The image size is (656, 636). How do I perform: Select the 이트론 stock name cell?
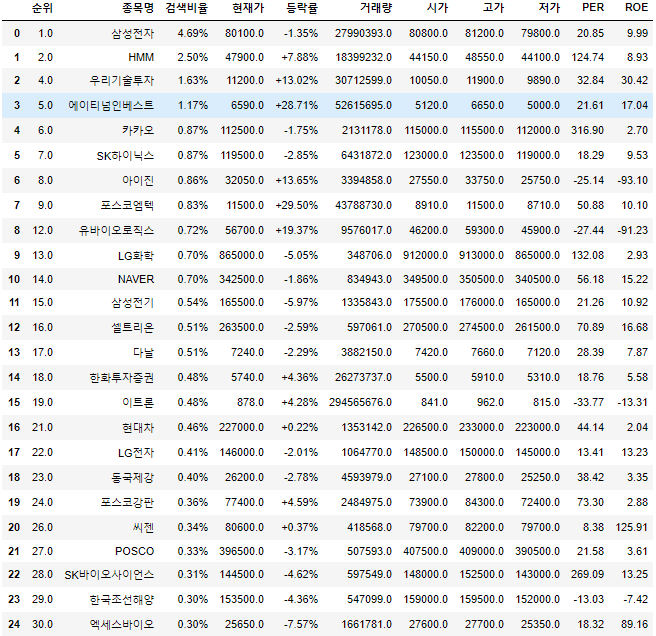(x=138, y=403)
